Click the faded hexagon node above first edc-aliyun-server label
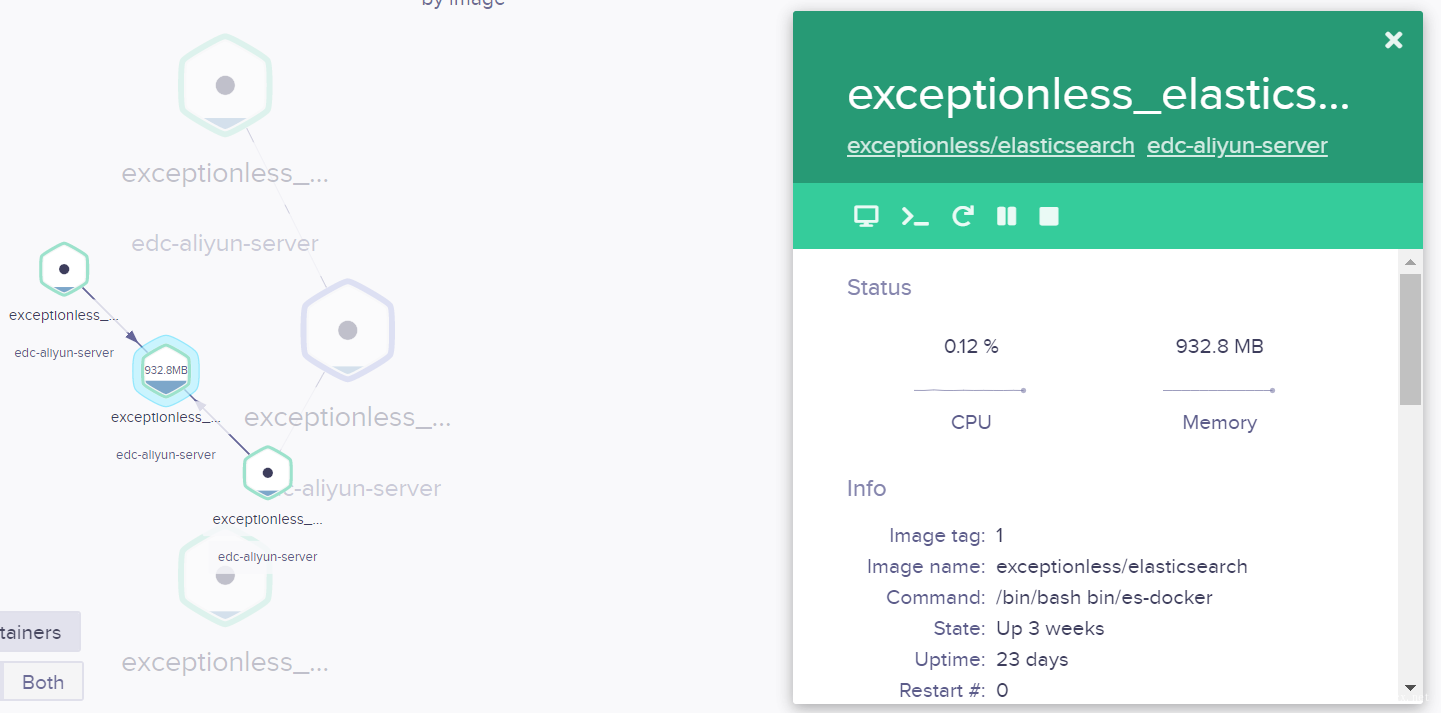The image size is (1441, 713). click(x=226, y=86)
